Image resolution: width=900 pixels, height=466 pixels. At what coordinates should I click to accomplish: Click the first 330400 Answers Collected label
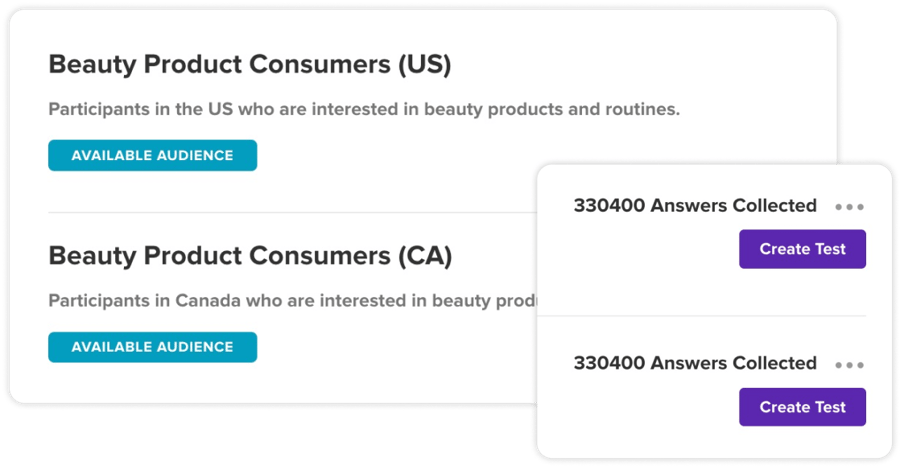(x=695, y=205)
